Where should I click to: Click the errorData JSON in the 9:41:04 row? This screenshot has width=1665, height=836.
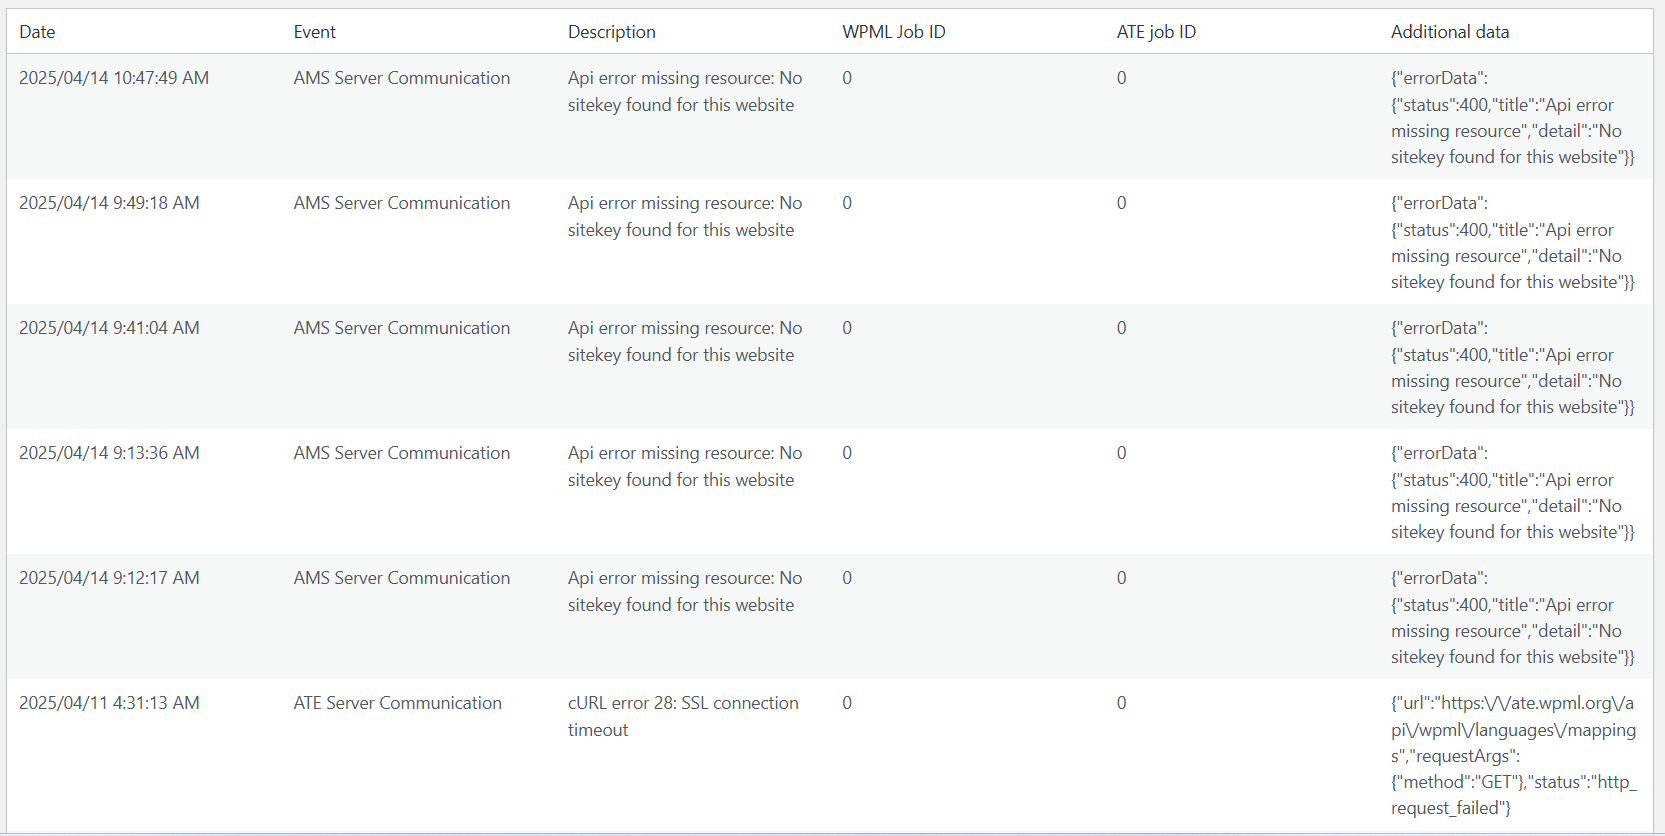pos(1511,367)
